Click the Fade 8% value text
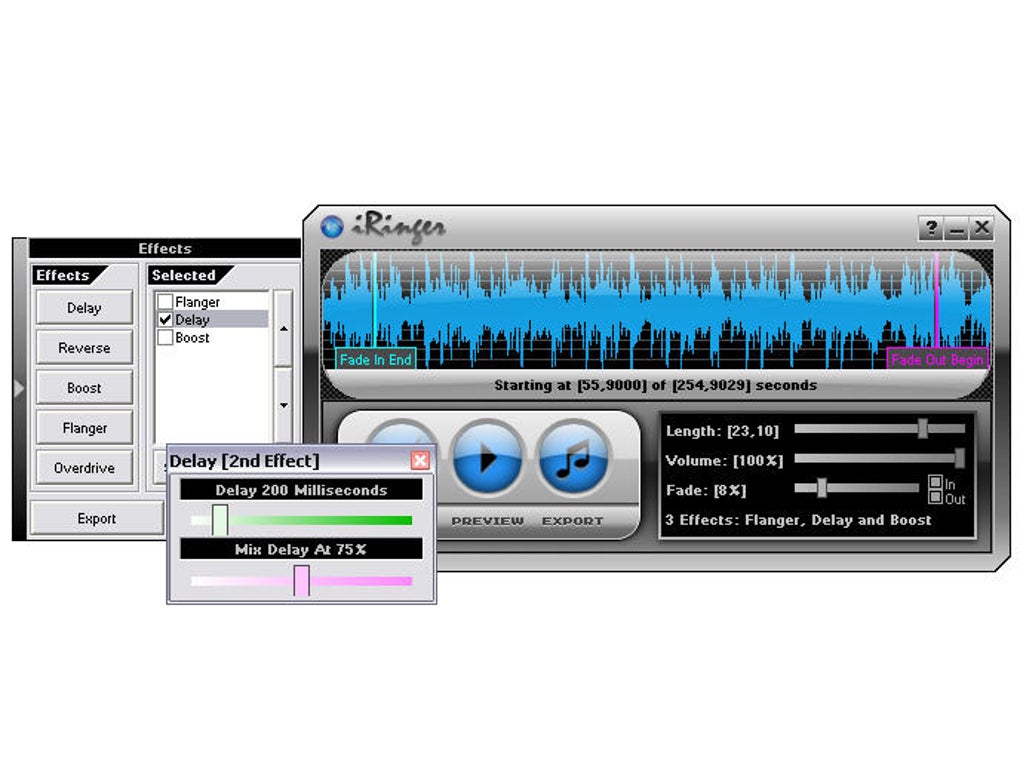The width and height of the screenshot is (1020, 771). point(706,490)
